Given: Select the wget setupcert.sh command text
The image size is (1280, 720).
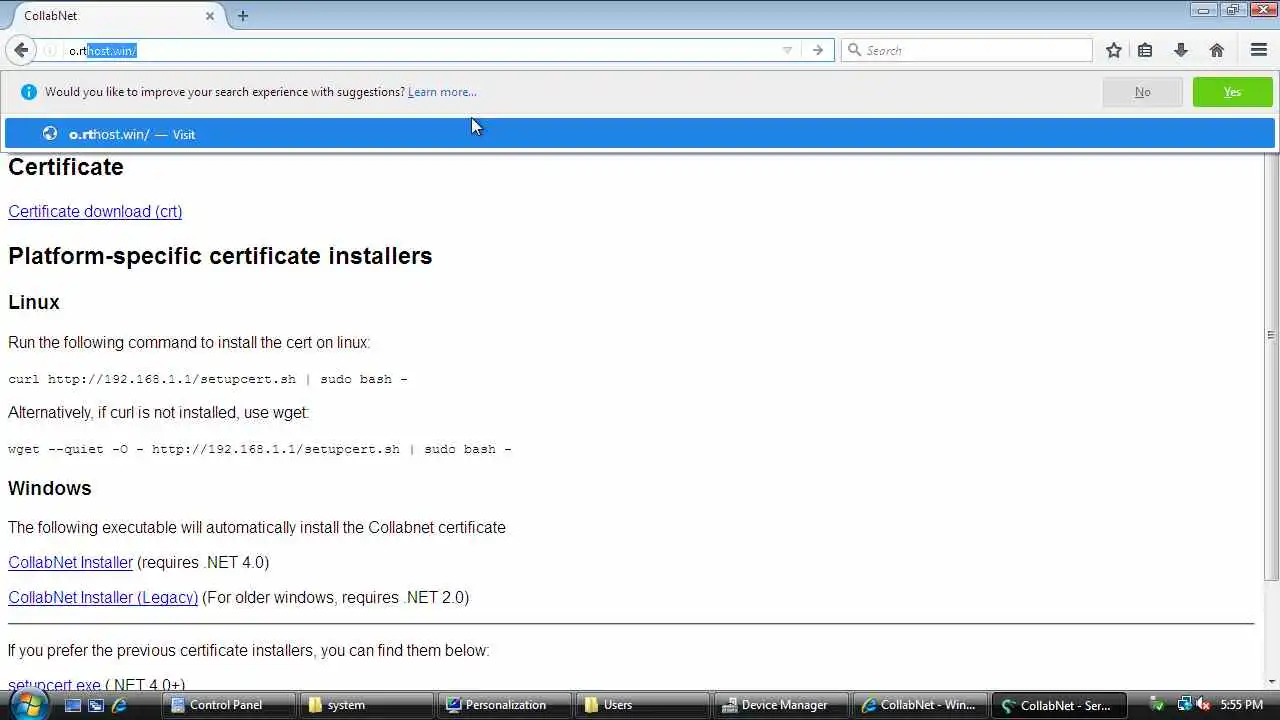Looking at the screenshot, I should 260,449.
